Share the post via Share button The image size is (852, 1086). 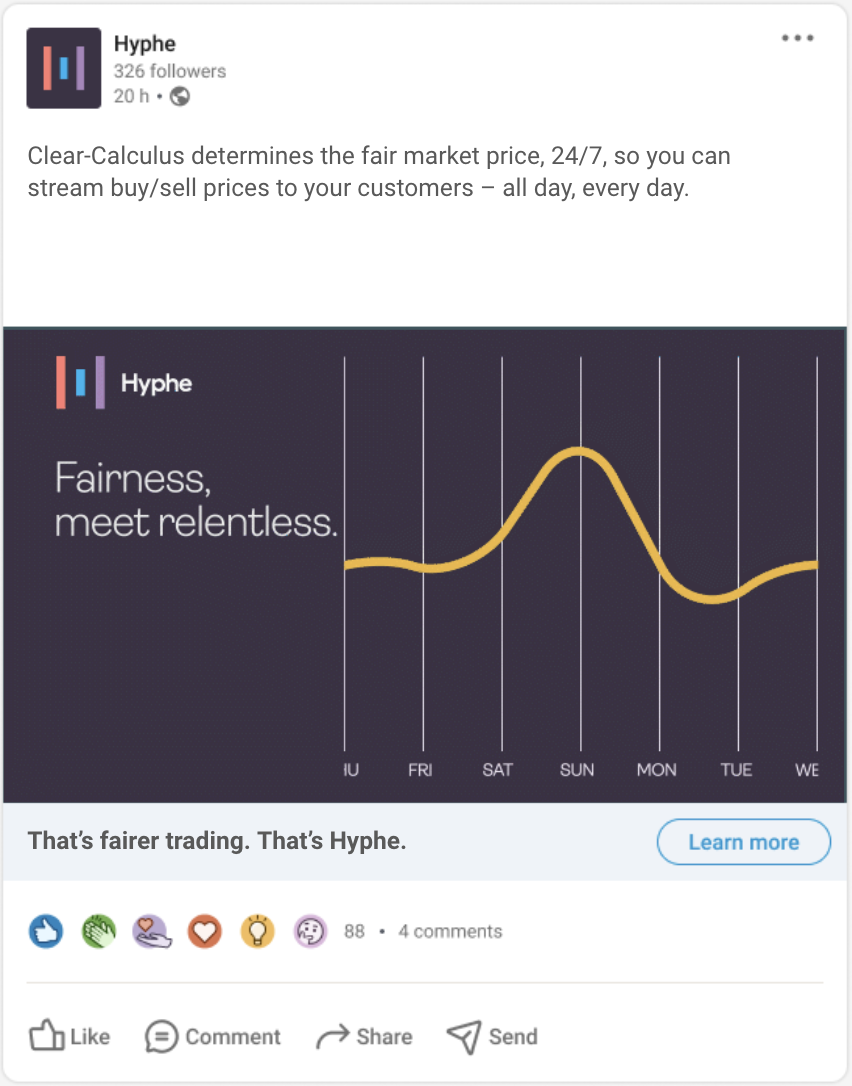tap(364, 1036)
